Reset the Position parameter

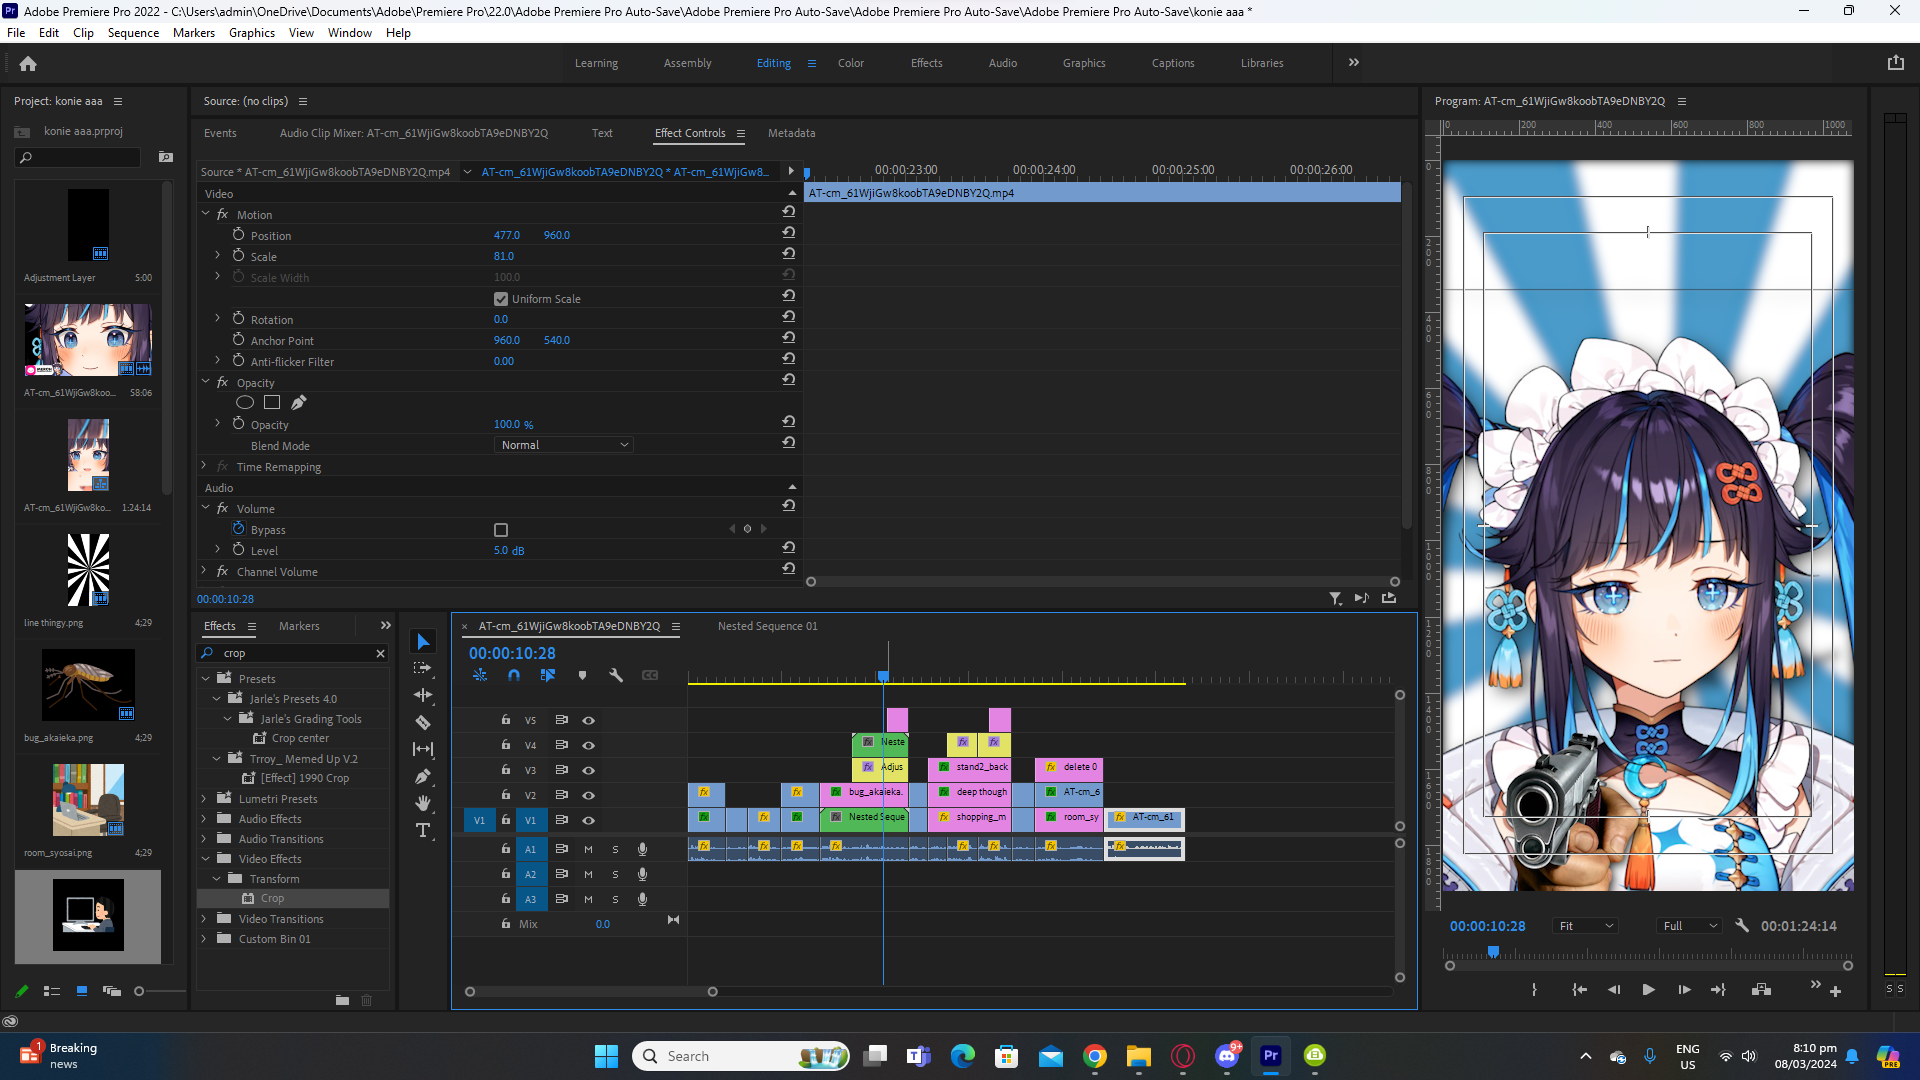(789, 233)
